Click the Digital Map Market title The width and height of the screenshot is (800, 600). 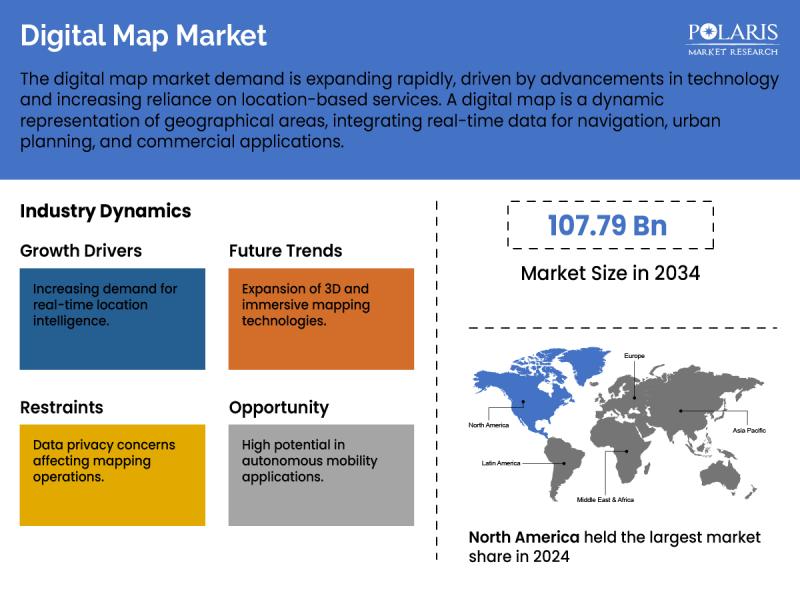click(144, 36)
